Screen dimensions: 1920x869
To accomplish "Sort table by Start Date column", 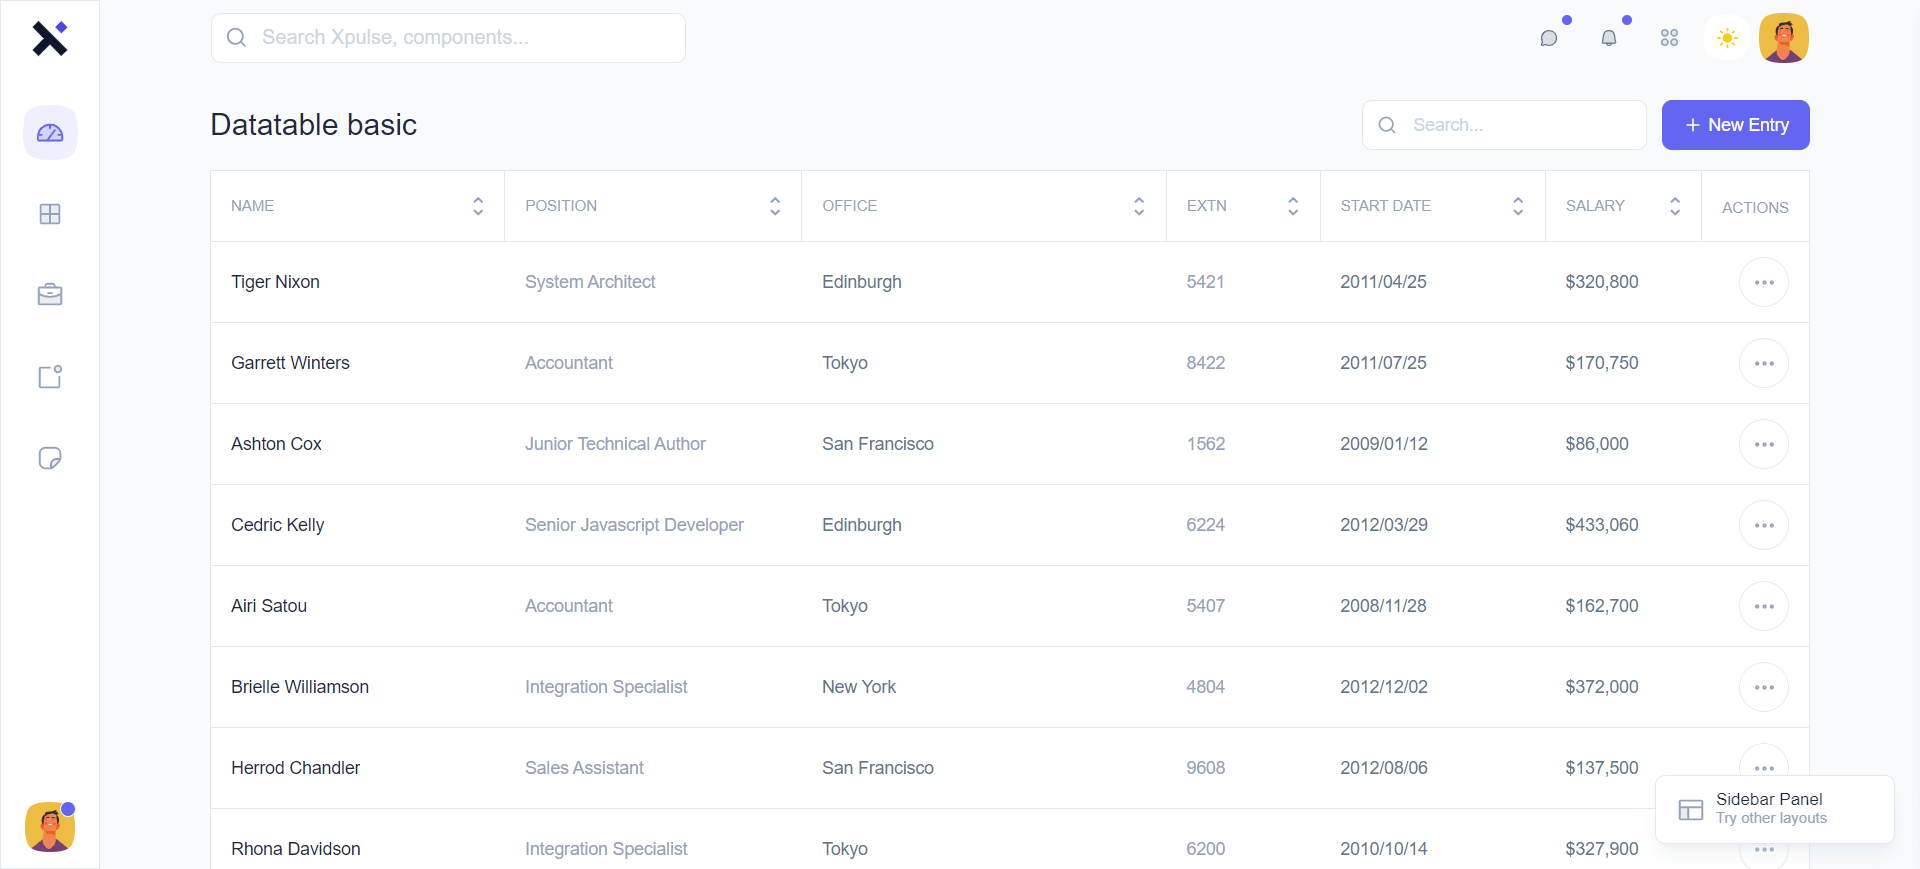I will click(1518, 206).
